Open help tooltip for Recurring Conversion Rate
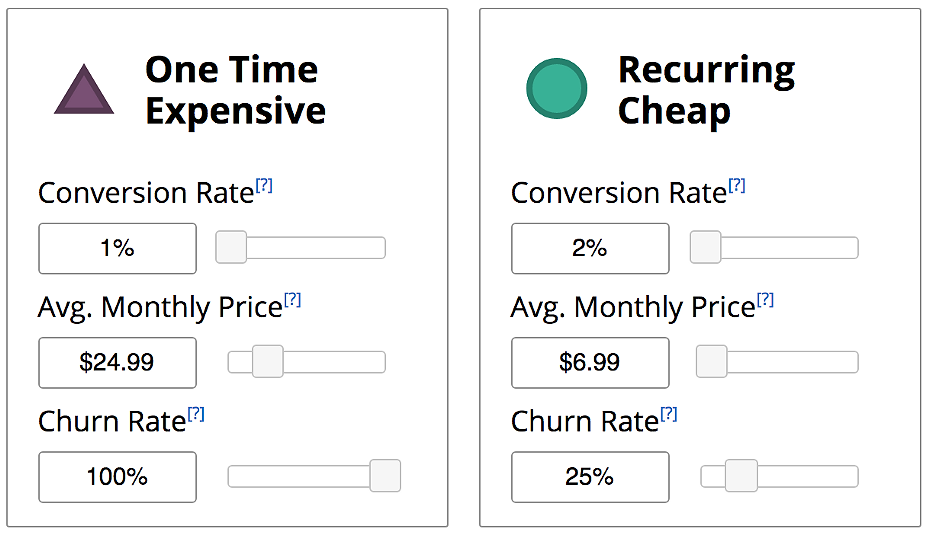This screenshot has width=932, height=538. 736,186
